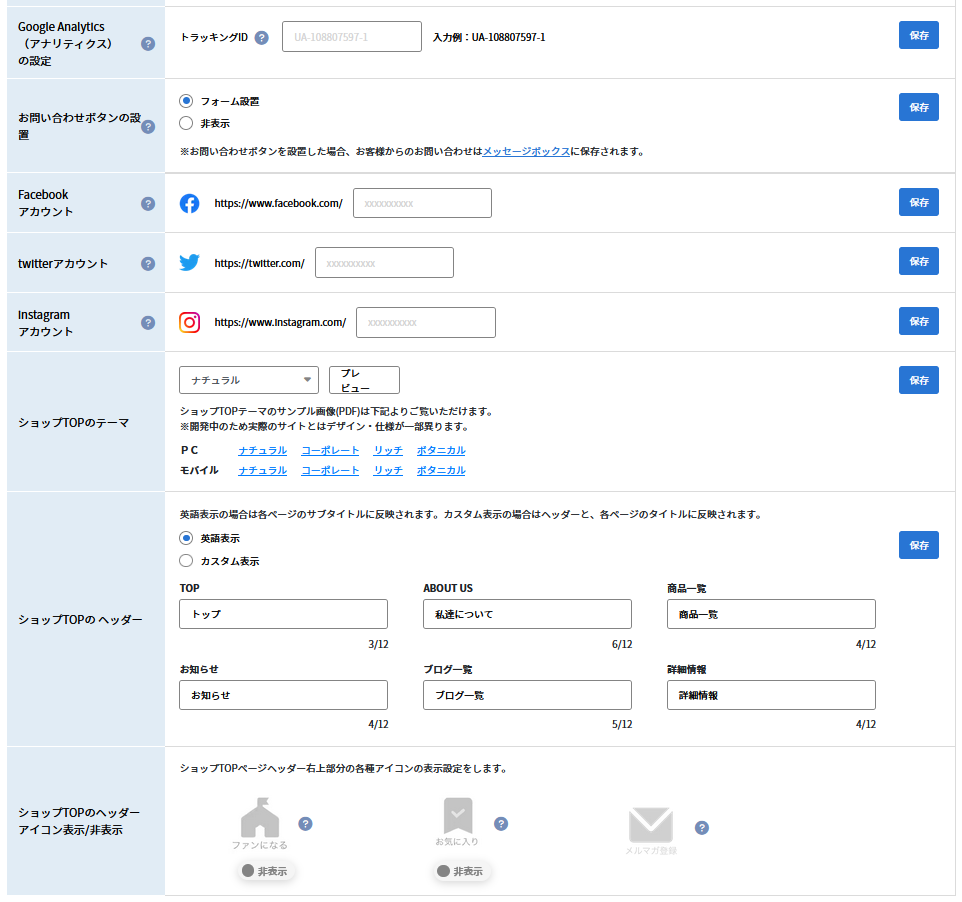This screenshot has height=902, width=962.
Task: Click the Twitter bird icon
Action: pyautogui.click(x=190, y=263)
